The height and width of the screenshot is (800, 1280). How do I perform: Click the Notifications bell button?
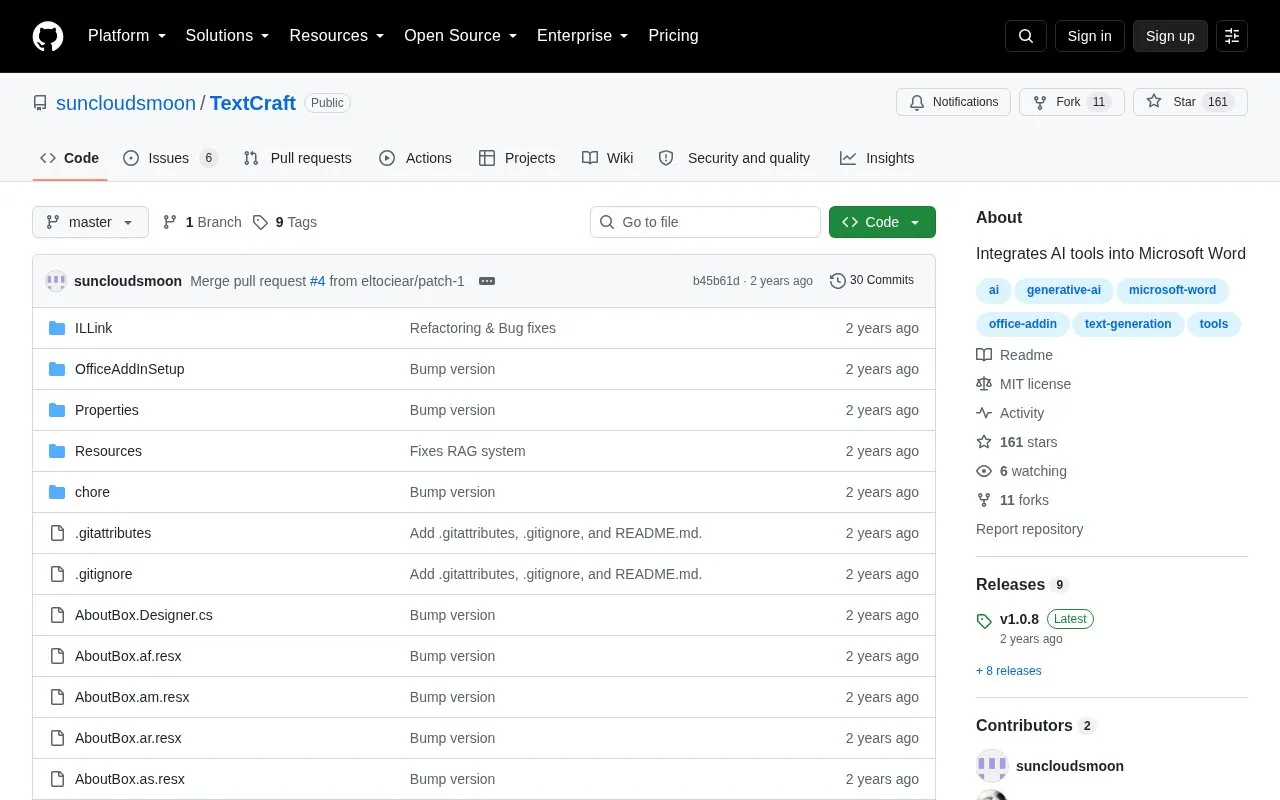(x=954, y=102)
